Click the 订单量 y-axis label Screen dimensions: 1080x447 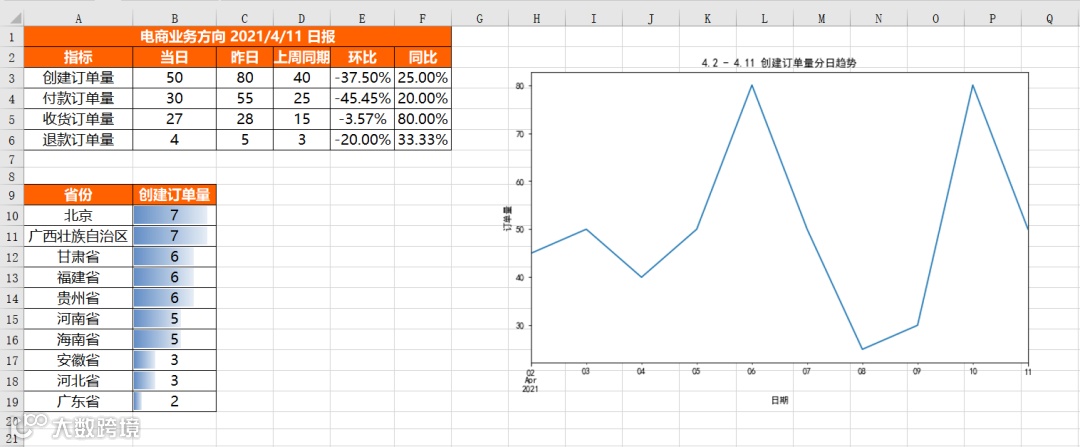click(x=508, y=219)
